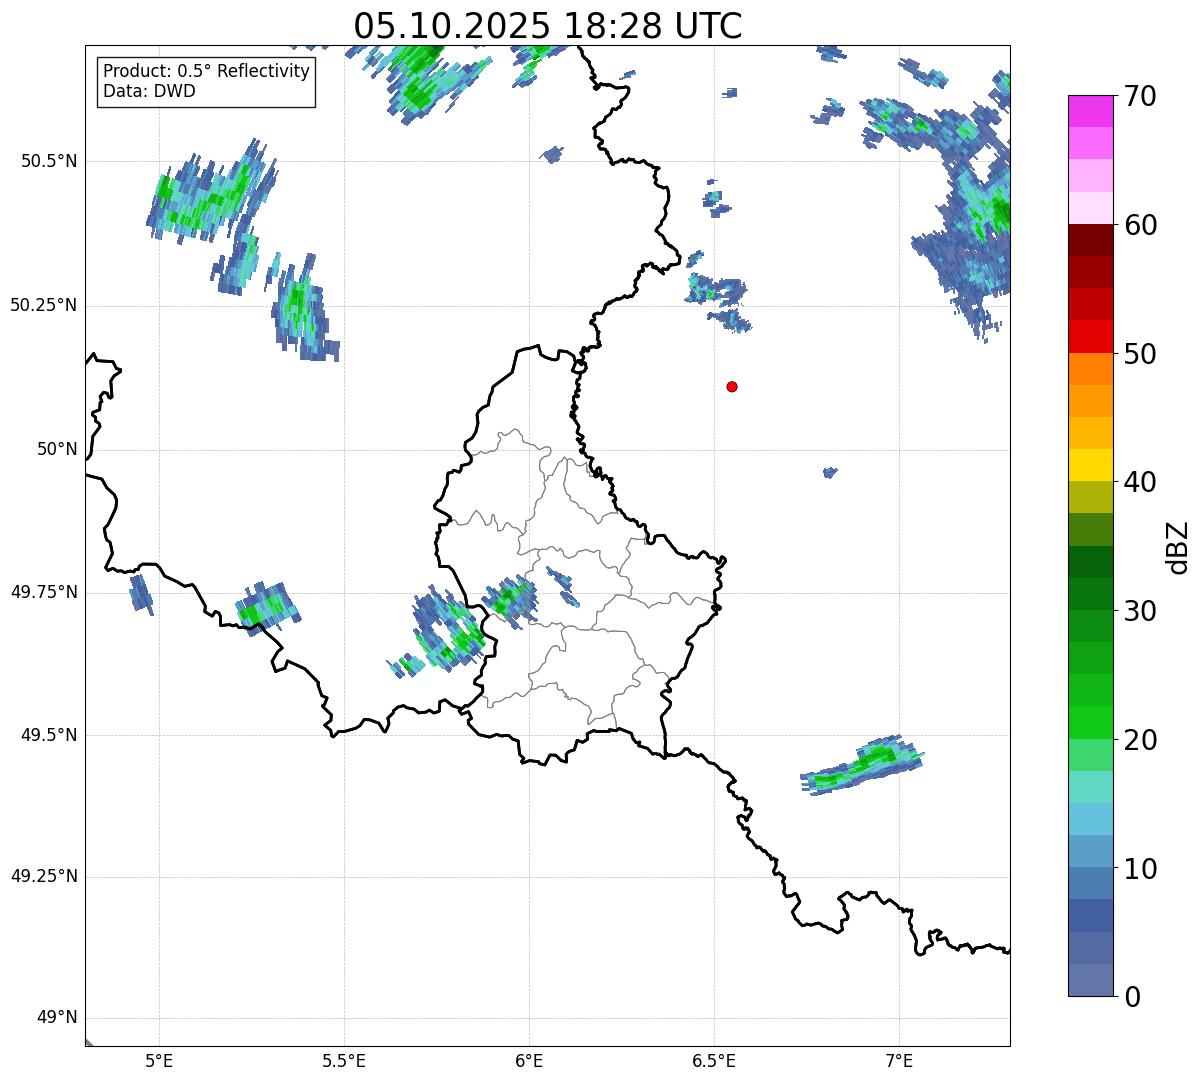Click the 0 label on the colorbar
This screenshot has height=1081, width=1202.
(x=1131, y=997)
